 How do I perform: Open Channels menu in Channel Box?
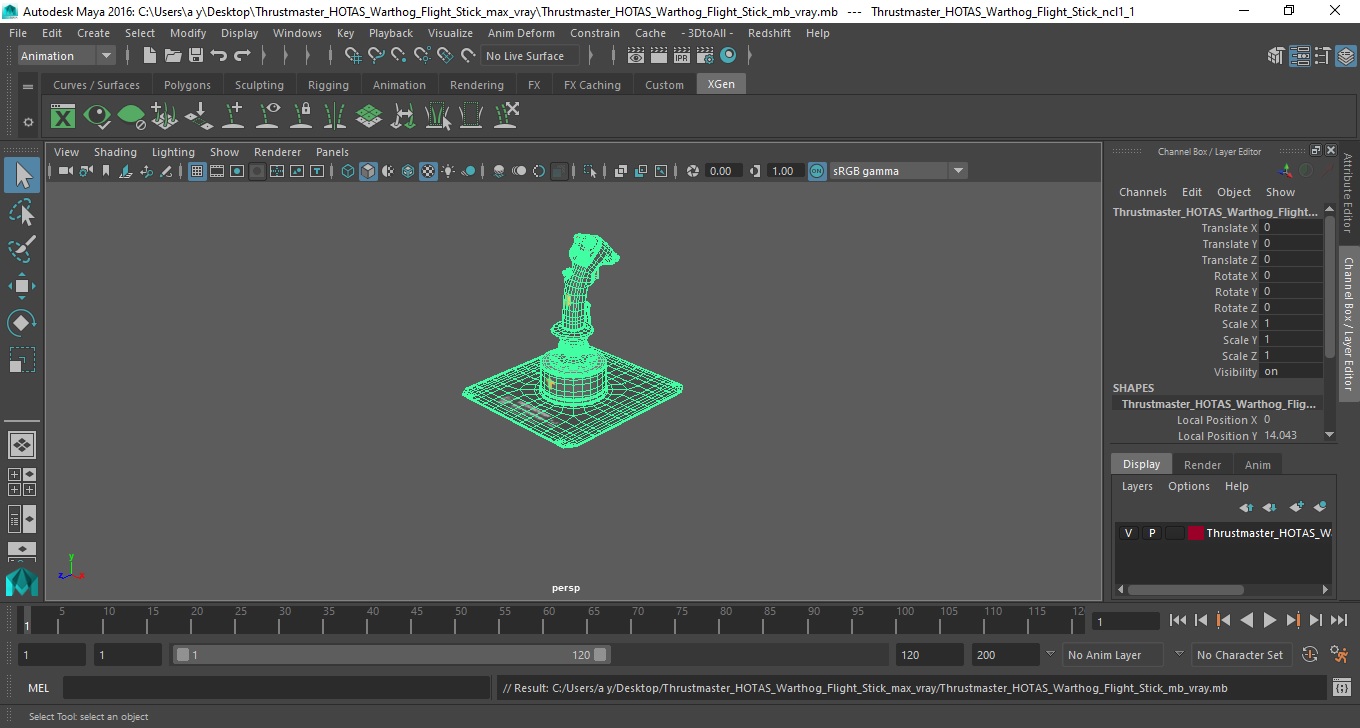click(1142, 192)
